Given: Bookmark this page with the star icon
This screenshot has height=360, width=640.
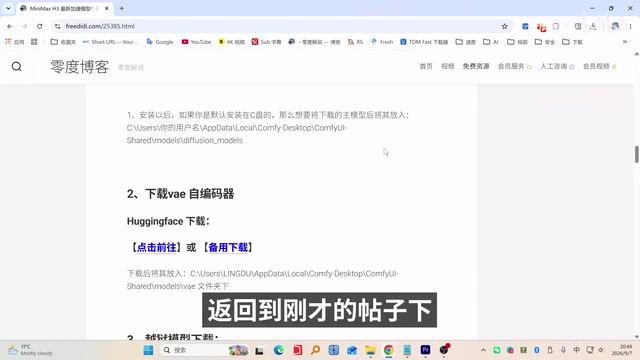Looking at the screenshot, I should [504, 26].
